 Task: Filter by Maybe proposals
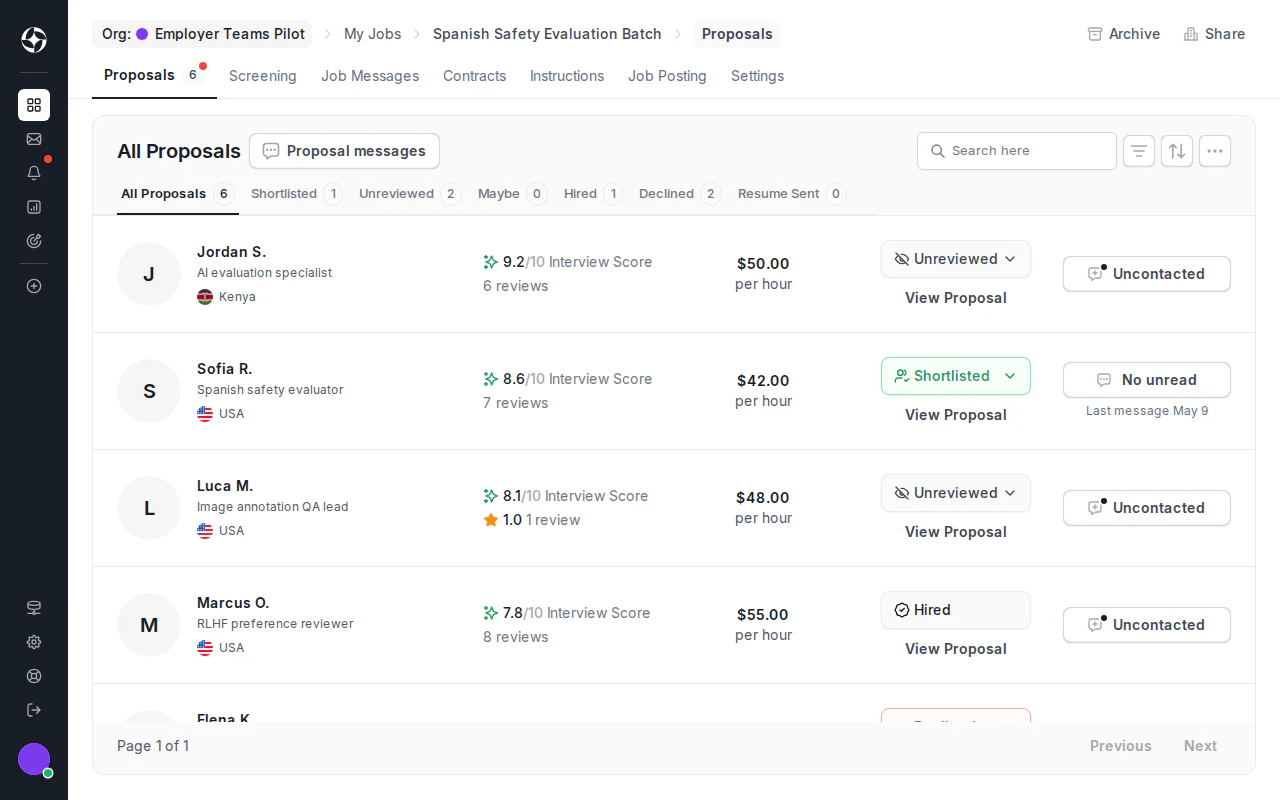click(x=512, y=194)
